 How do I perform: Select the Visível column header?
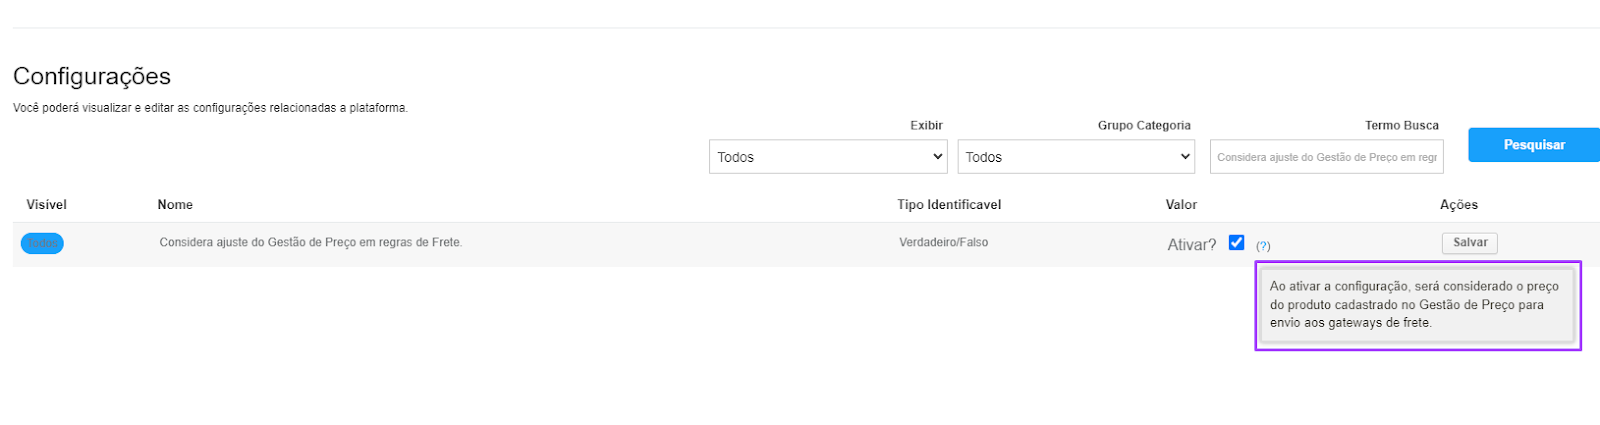point(47,205)
